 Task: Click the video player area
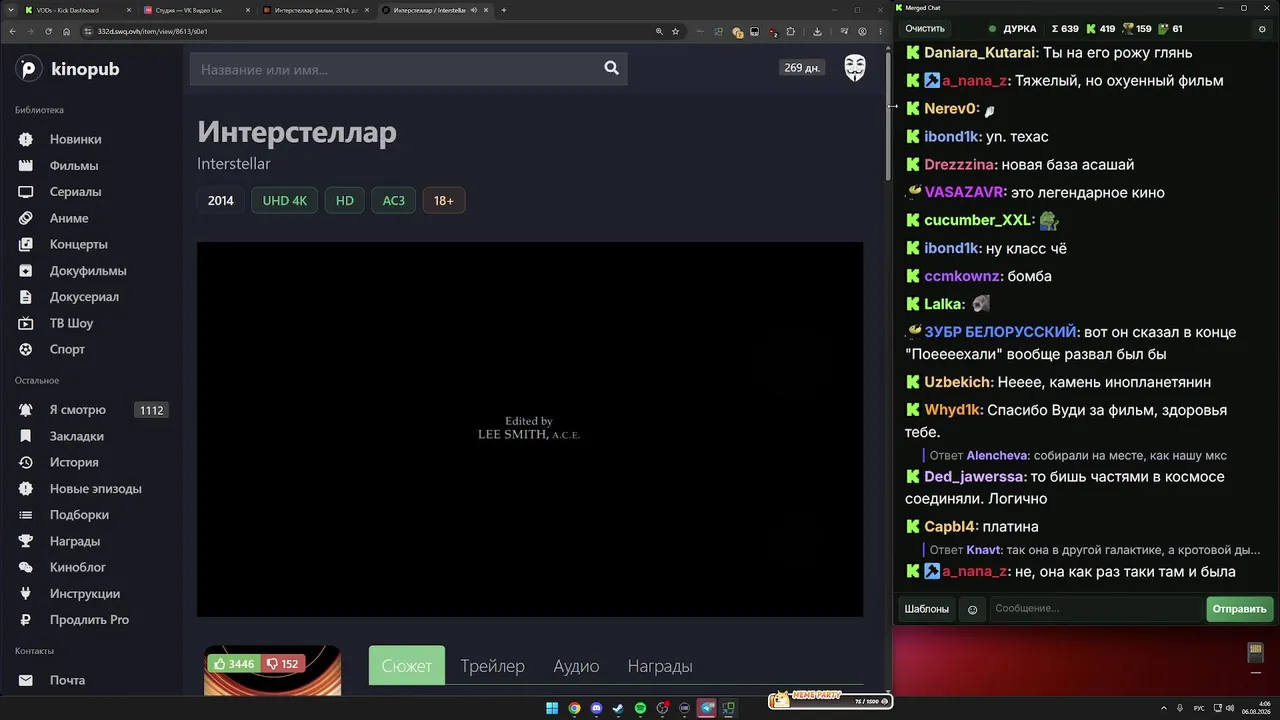[x=530, y=429]
